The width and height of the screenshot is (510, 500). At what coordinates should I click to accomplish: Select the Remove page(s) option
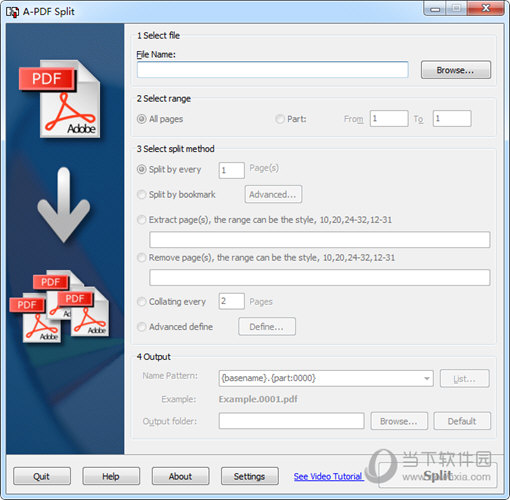point(142,258)
